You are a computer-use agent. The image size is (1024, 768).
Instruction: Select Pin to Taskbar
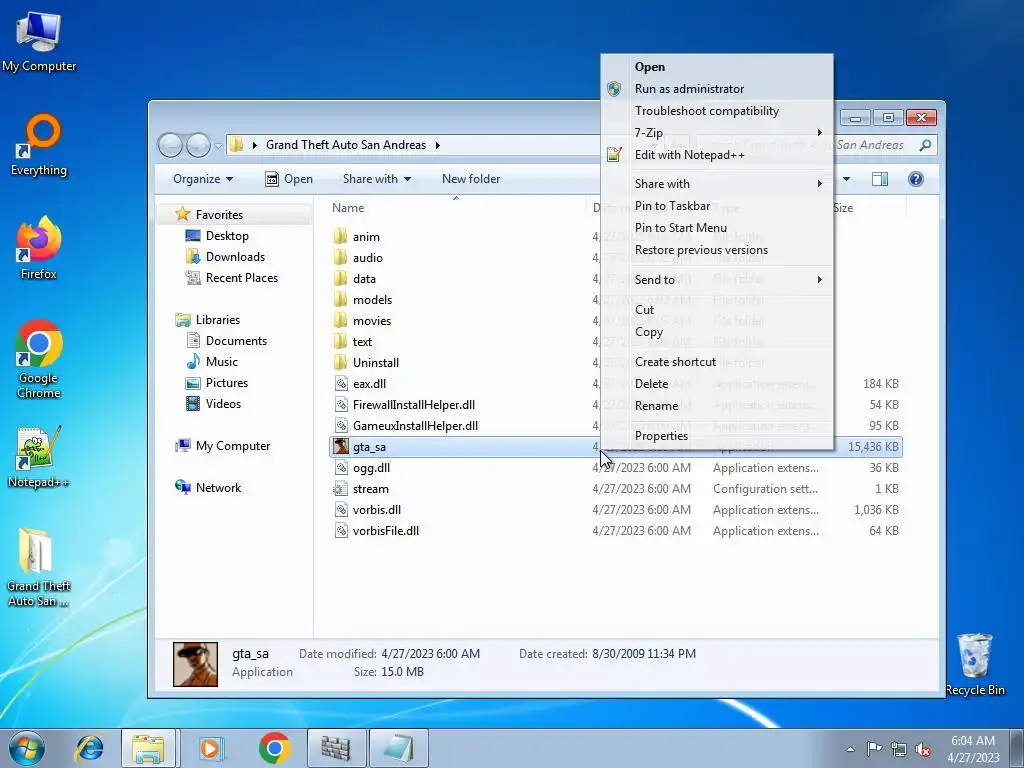717,206
